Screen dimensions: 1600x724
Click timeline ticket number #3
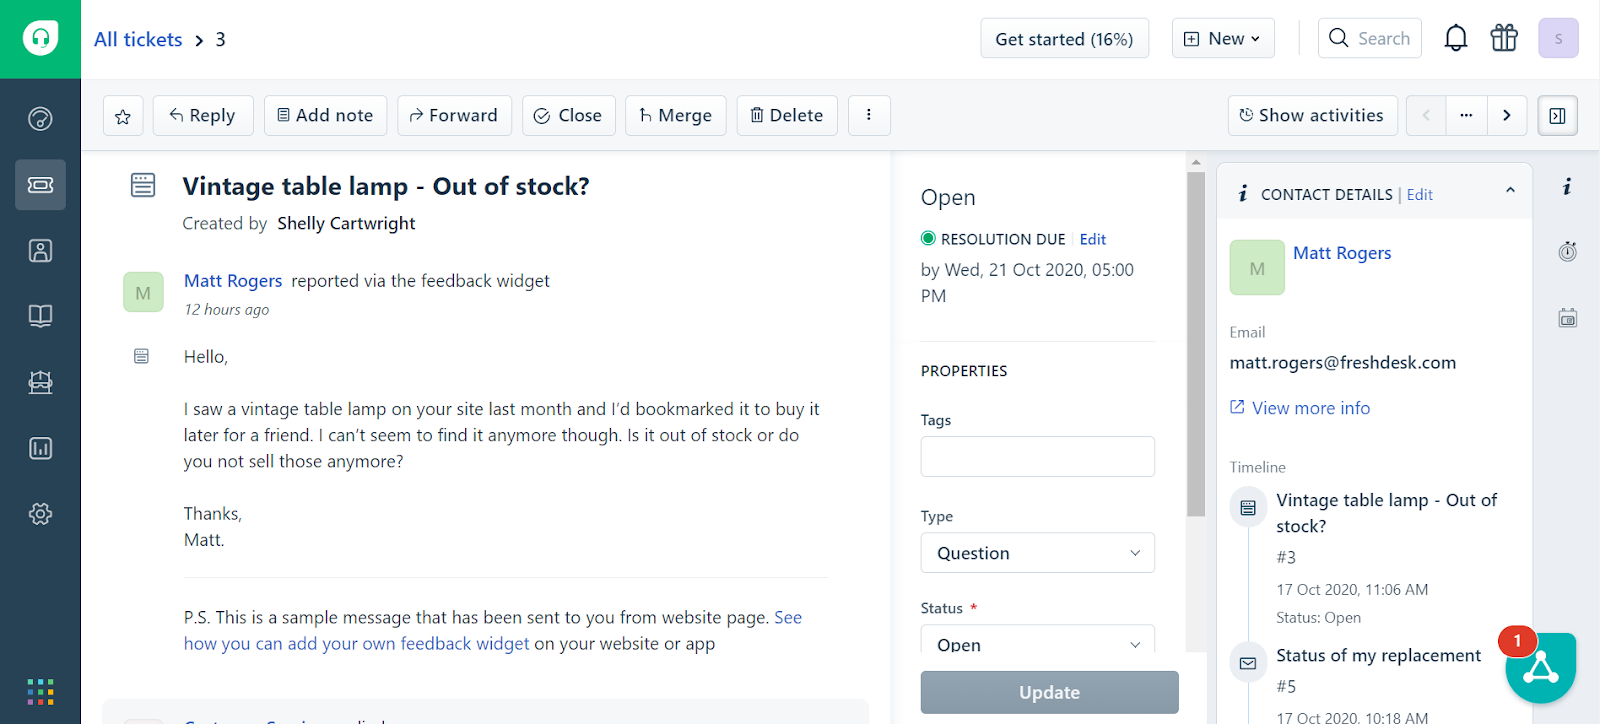click(1286, 557)
